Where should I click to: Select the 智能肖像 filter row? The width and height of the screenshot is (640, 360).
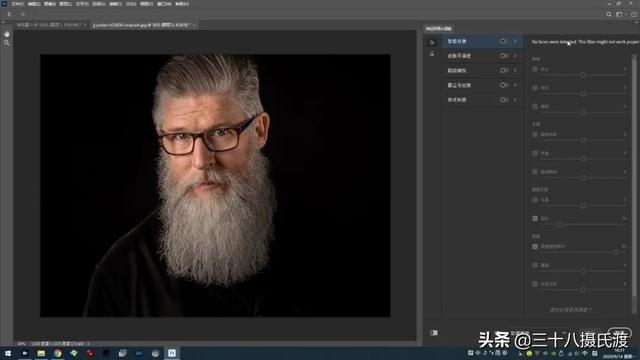point(482,41)
